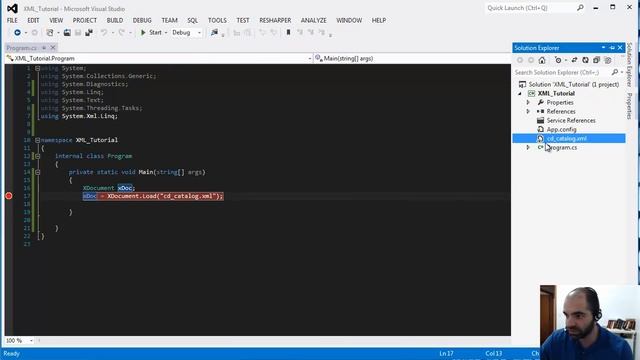The image size is (640, 360).
Task: Click the Undo toolbar icon
Action: [x=104, y=33]
